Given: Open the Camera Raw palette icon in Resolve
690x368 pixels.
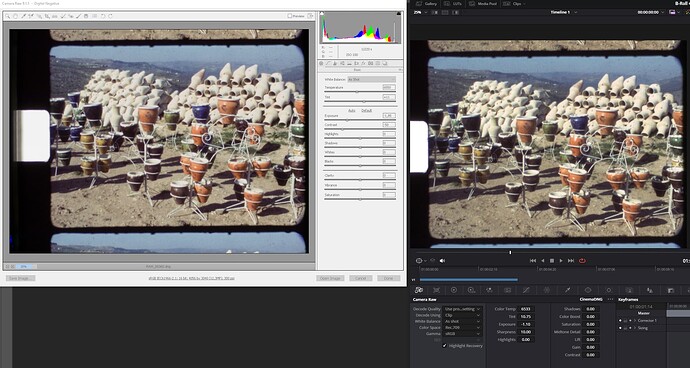Looking at the screenshot, I should pyautogui.click(x=418, y=290).
